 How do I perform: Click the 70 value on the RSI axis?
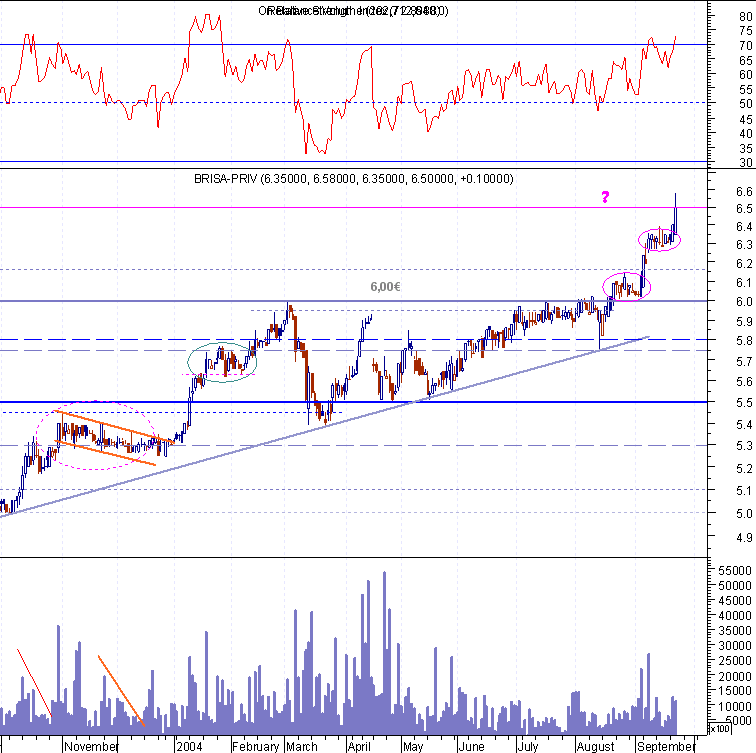click(745, 45)
